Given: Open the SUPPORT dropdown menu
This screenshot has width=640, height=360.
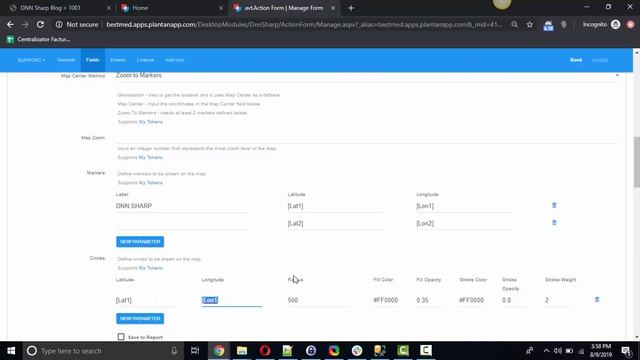Looking at the screenshot, I should 31,60.
